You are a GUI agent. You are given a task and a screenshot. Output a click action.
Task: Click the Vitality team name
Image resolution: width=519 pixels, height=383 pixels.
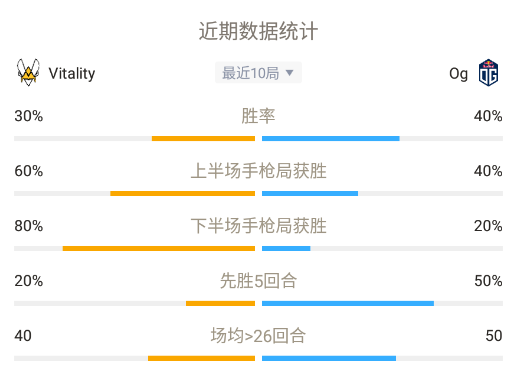click(72, 73)
